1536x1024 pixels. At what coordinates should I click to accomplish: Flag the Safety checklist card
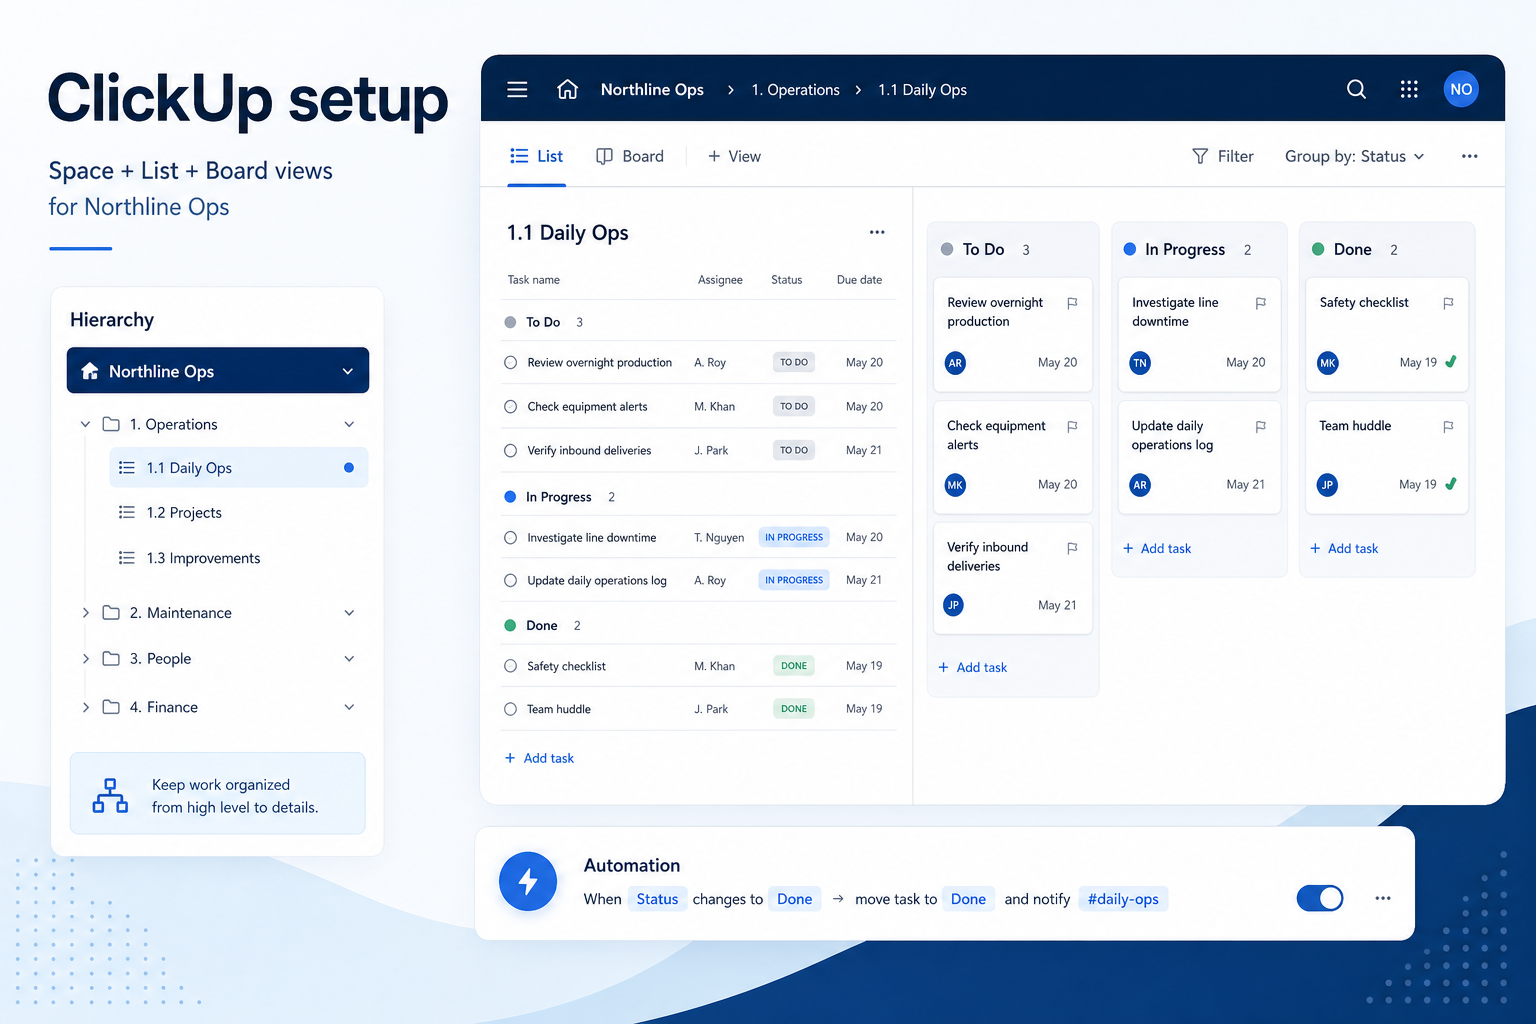(x=1448, y=303)
